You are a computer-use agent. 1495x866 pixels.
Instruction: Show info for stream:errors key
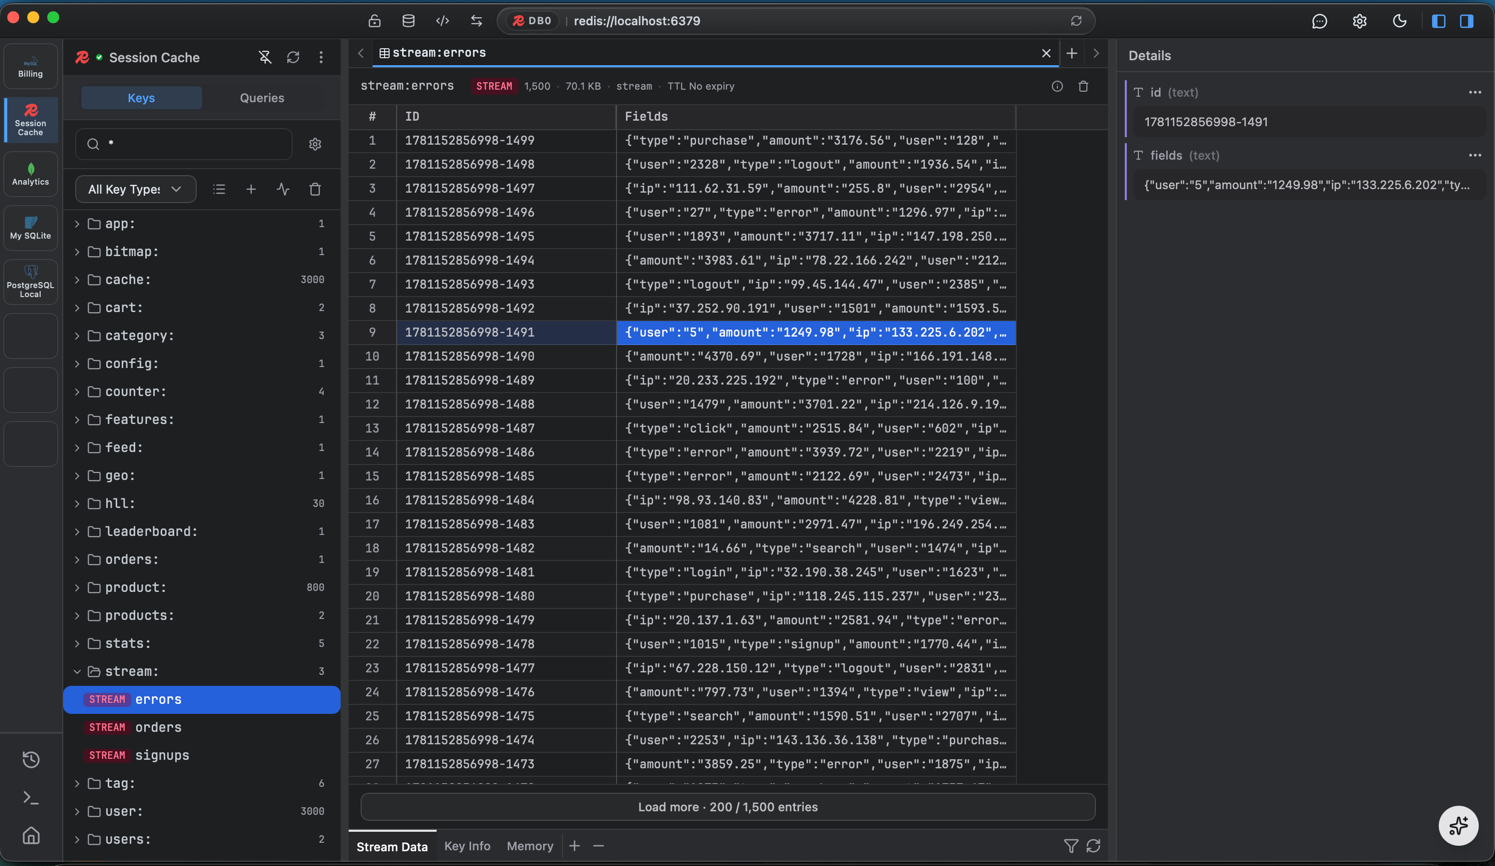[1057, 86]
